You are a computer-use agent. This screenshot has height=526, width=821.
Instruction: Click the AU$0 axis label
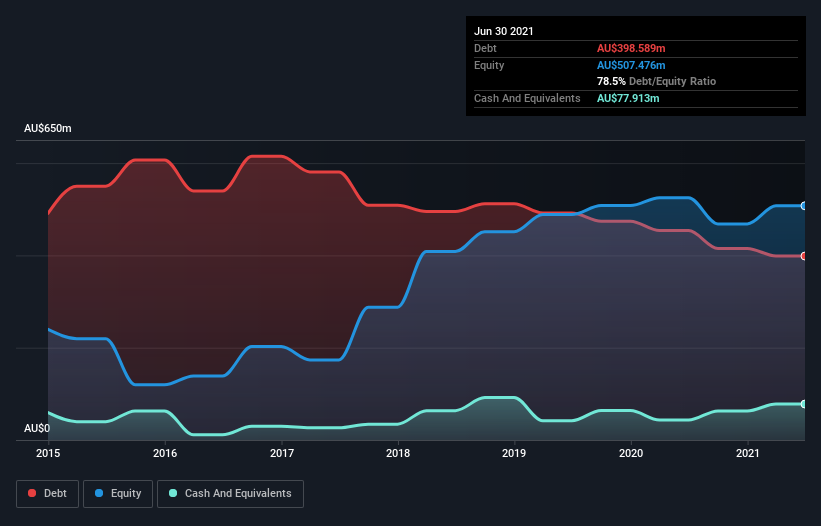pos(37,428)
